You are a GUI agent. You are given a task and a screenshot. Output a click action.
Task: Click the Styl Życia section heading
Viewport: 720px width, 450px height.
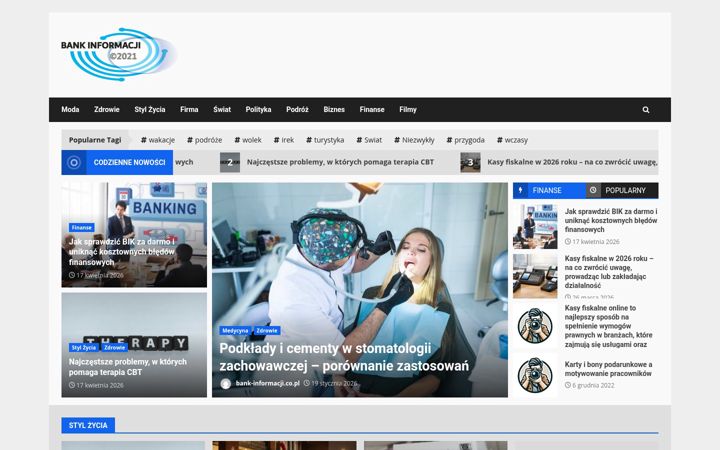(88, 425)
